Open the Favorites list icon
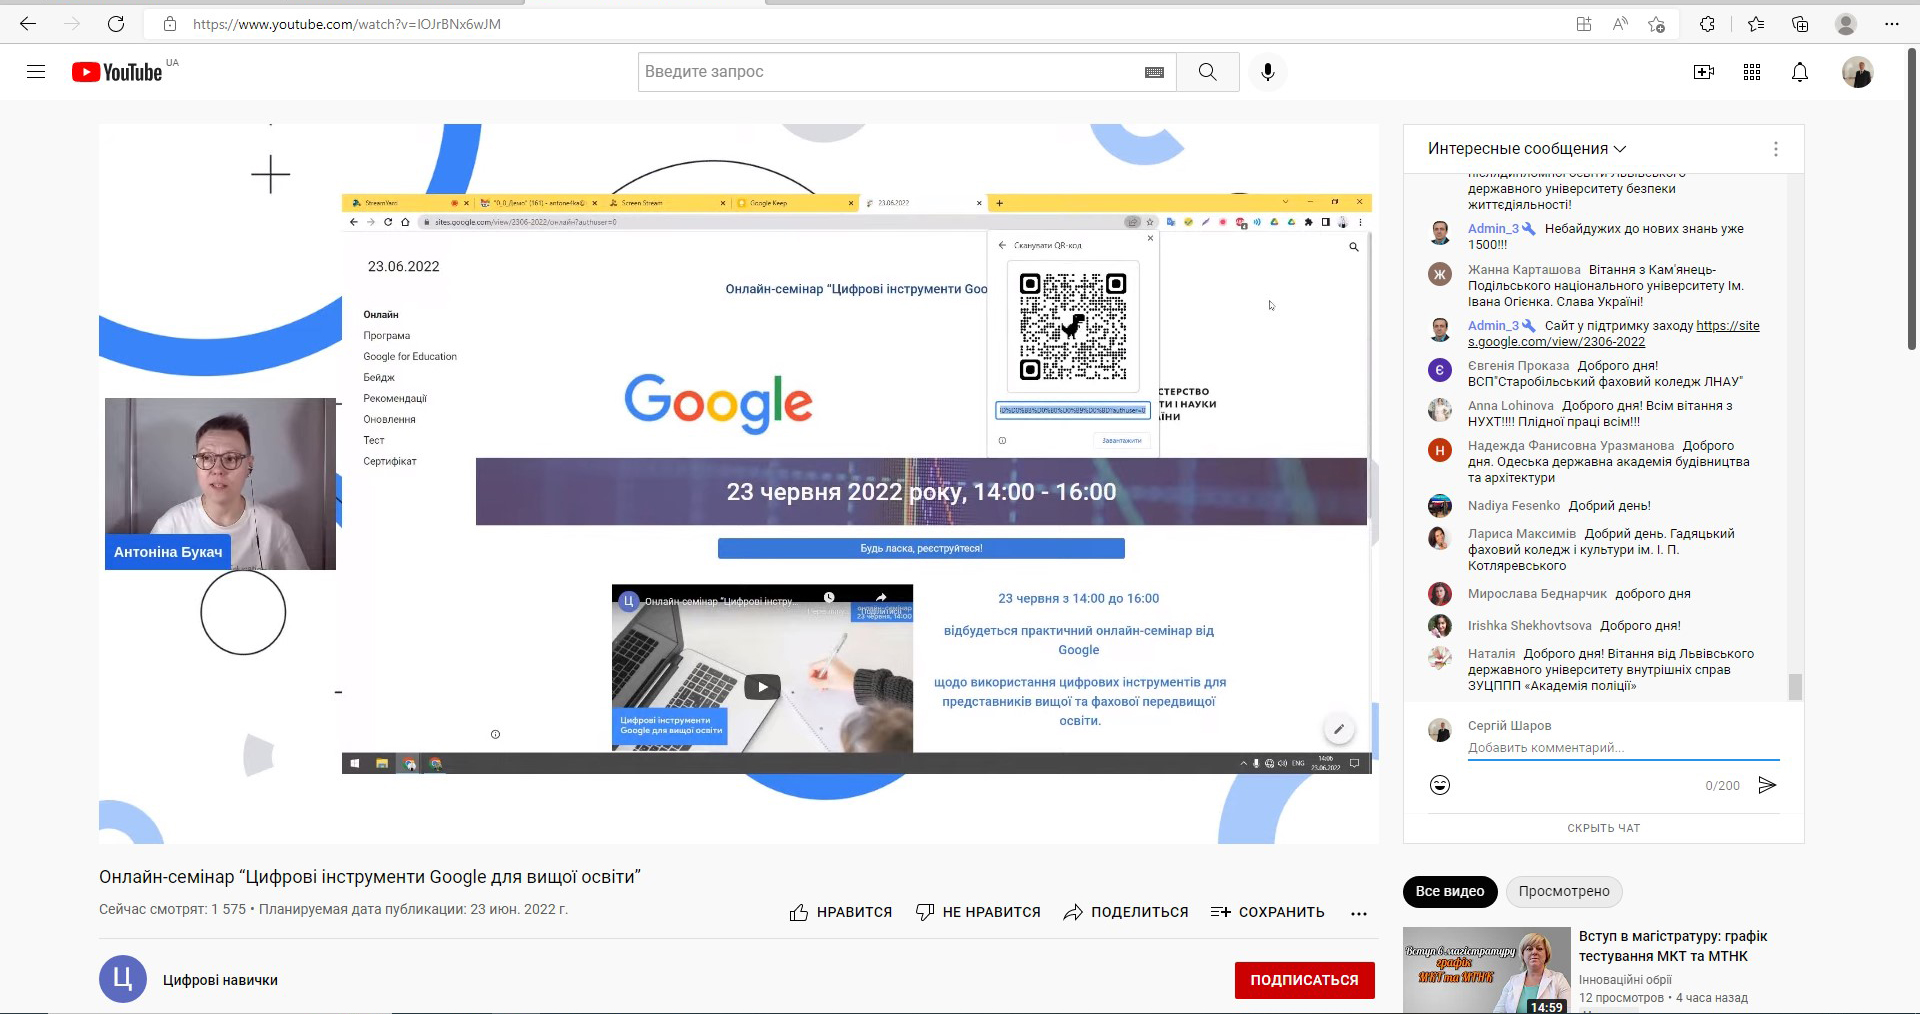 point(1756,24)
